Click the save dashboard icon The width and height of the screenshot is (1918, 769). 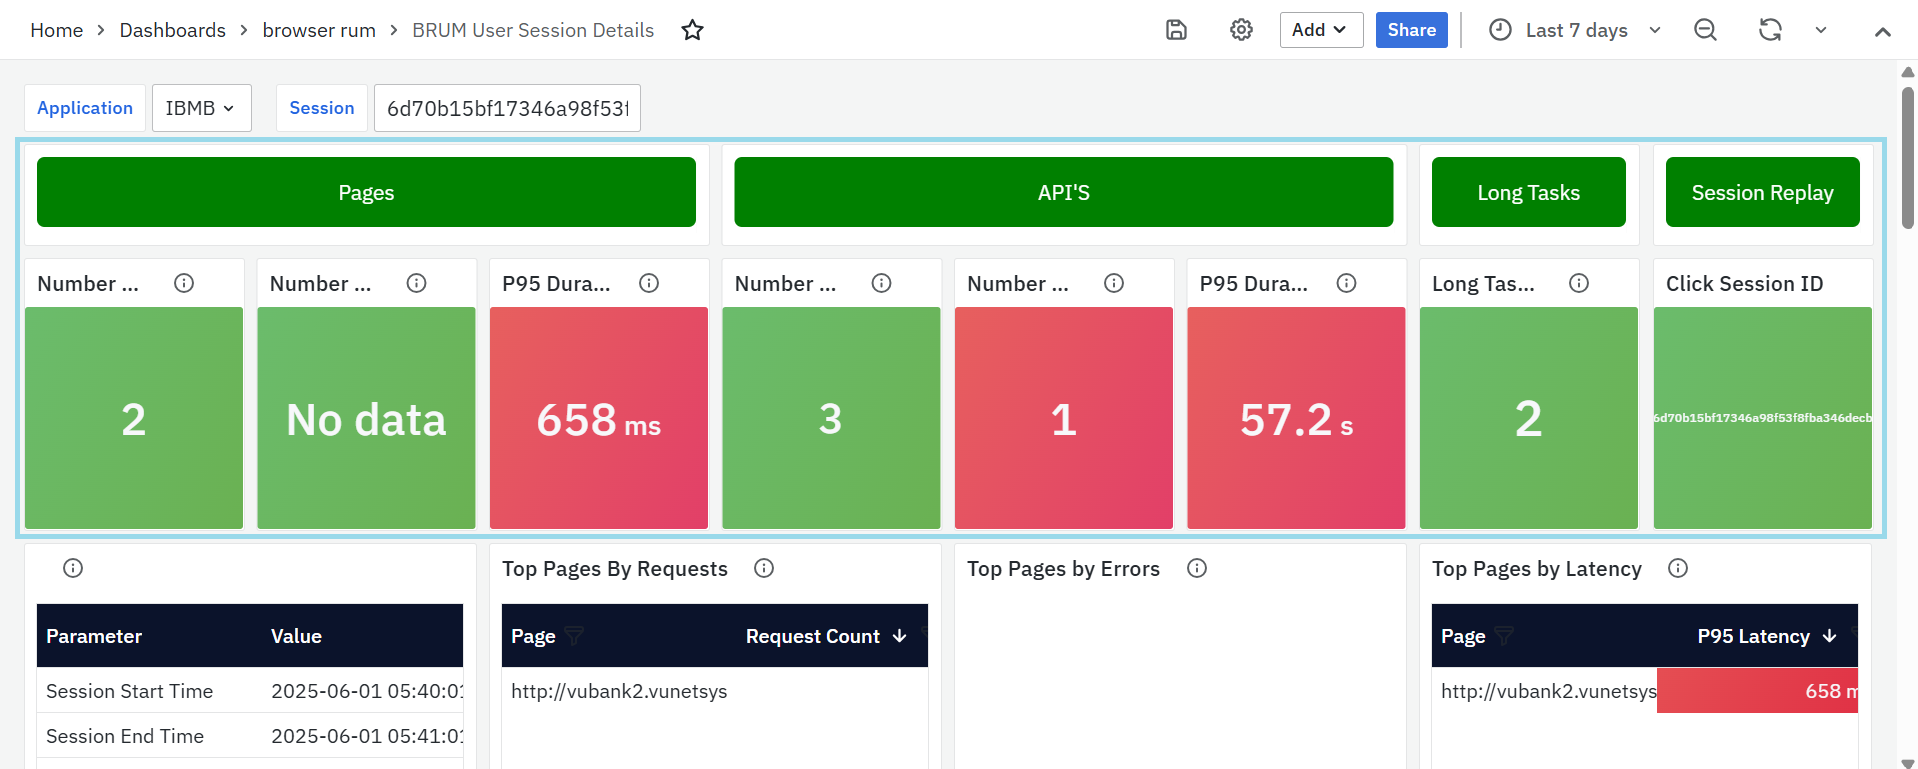click(x=1176, y=30)
